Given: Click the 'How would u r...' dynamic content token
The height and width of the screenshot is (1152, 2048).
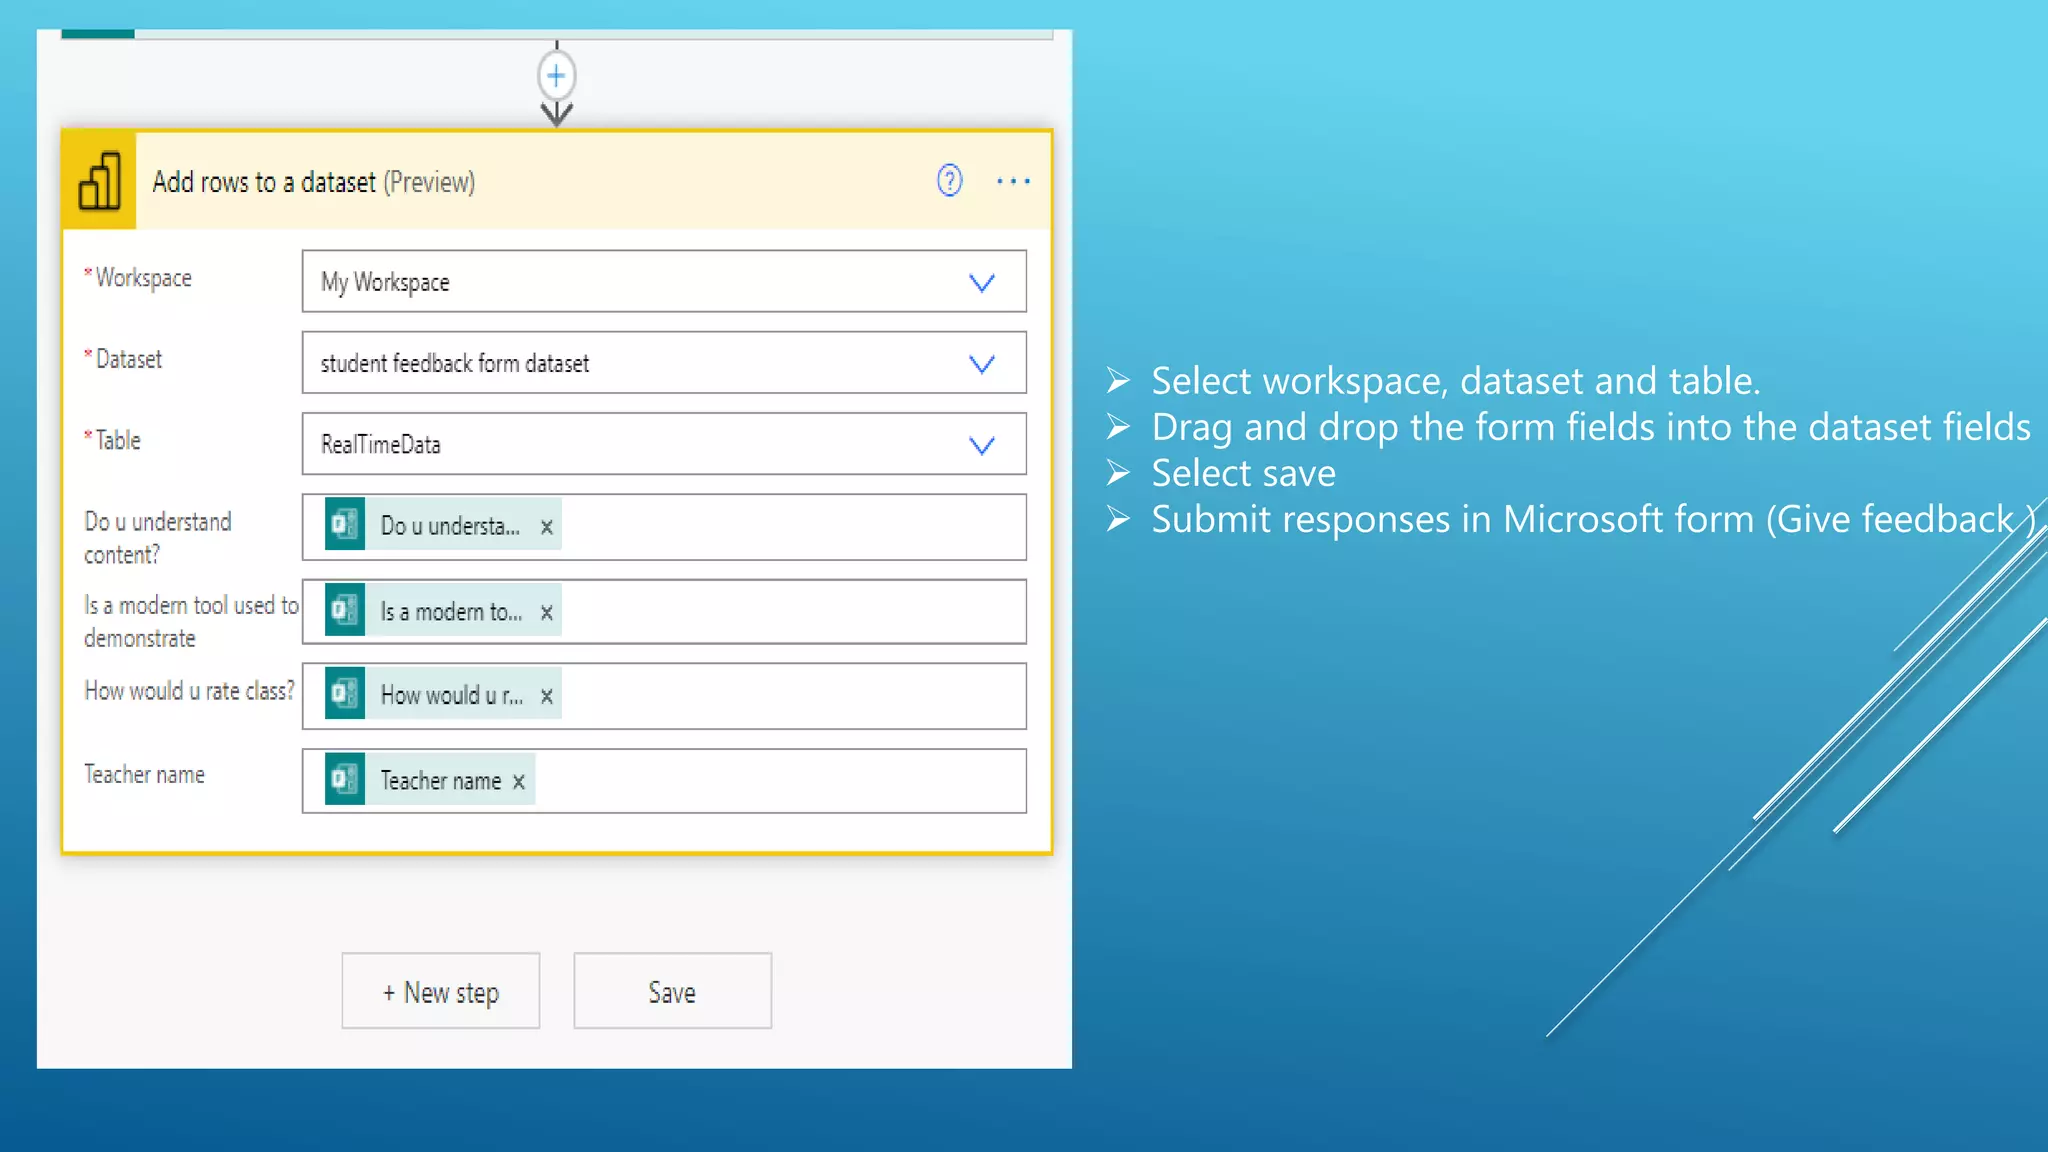Looking at the screenshot, I should point(443,694).
